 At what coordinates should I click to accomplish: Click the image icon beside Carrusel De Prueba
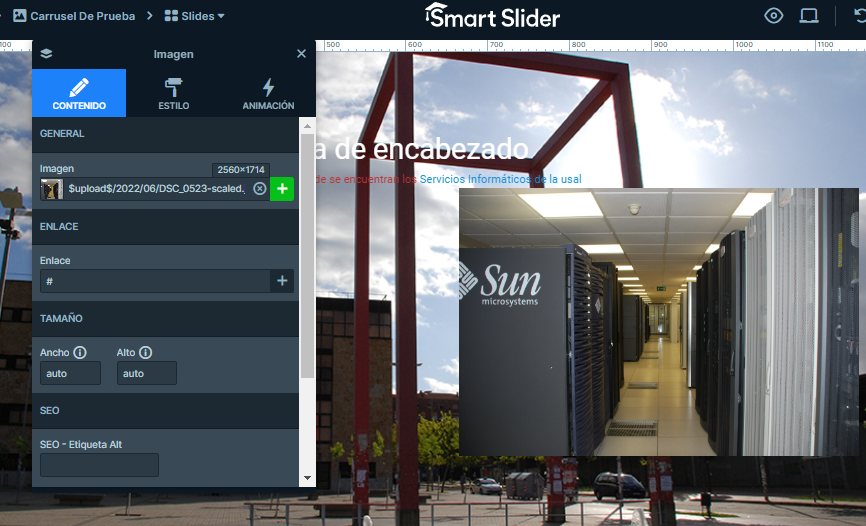[x=20, y=15]
